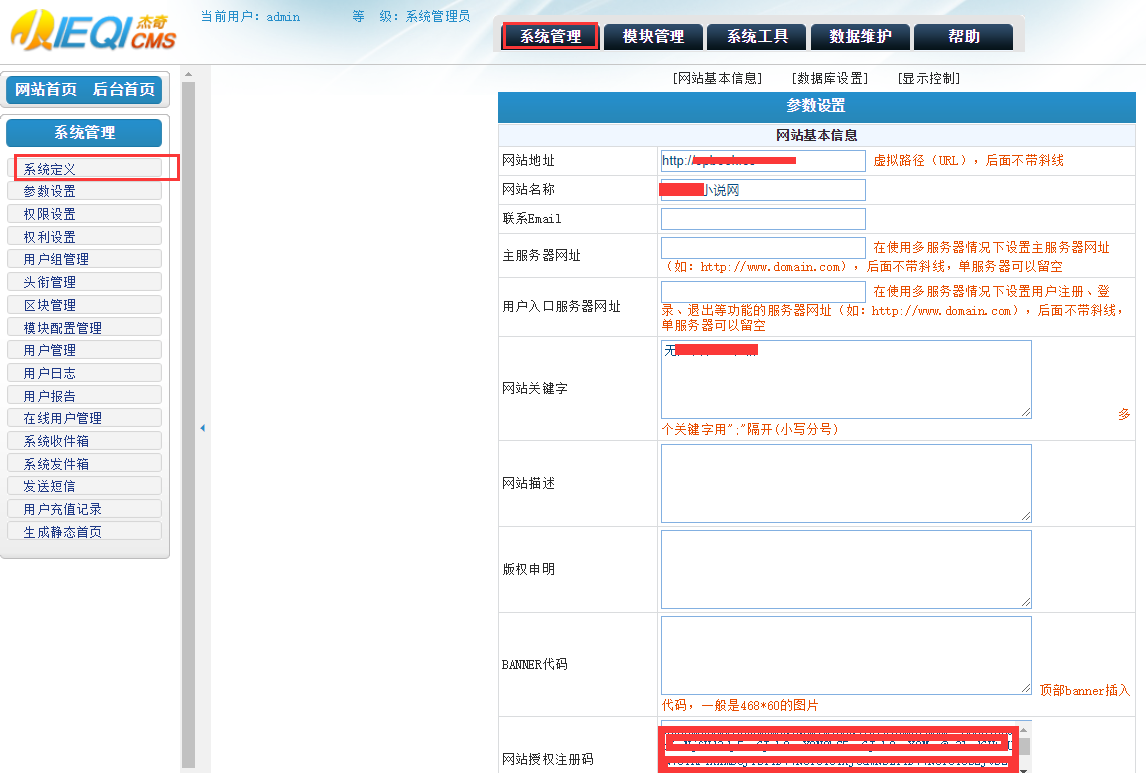Open 区块管理 in sidebar
This screenshot has width=1146, height=773.
tap(84, 305)
